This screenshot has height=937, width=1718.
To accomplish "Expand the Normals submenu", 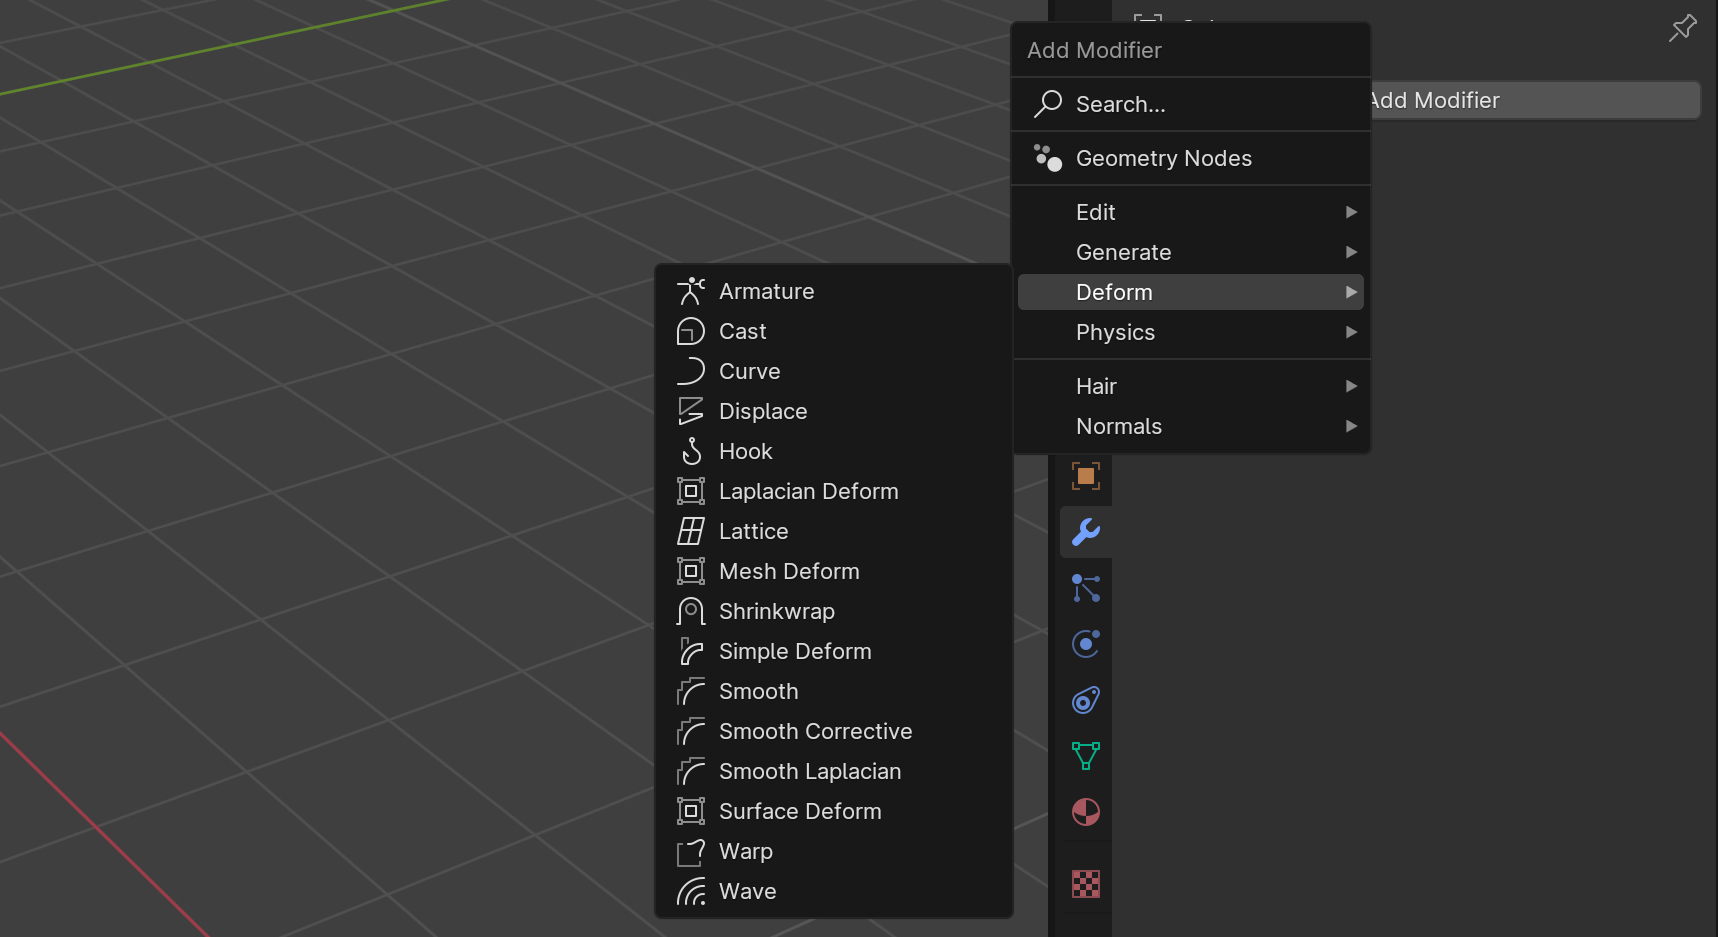I will (x=1191, y=426).
